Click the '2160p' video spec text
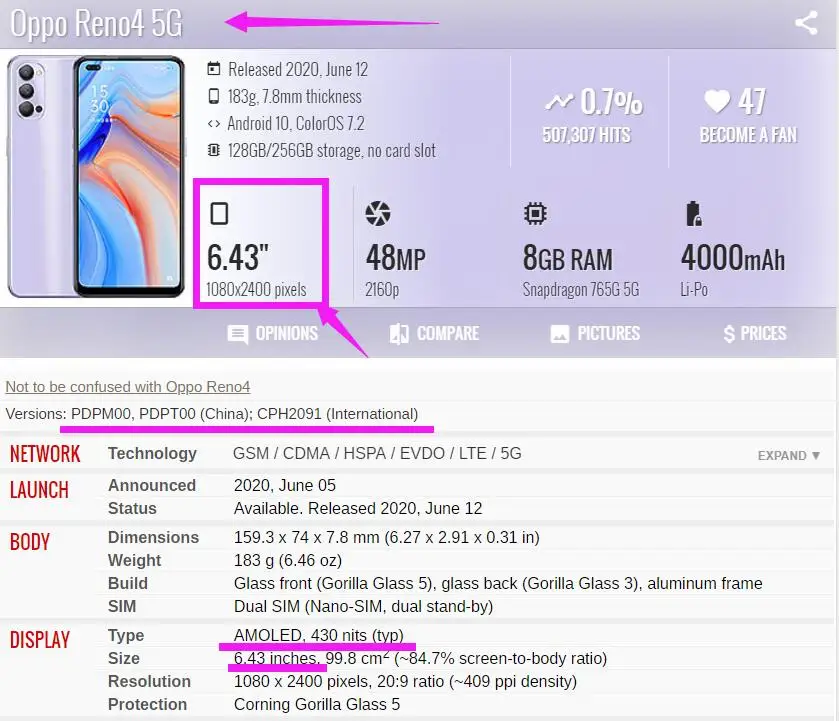Screen dimensions: 839x721 pos(382,290)
